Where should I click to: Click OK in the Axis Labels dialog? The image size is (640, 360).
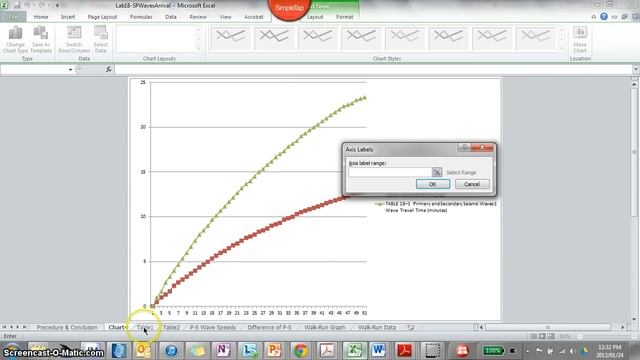(433, 184)
